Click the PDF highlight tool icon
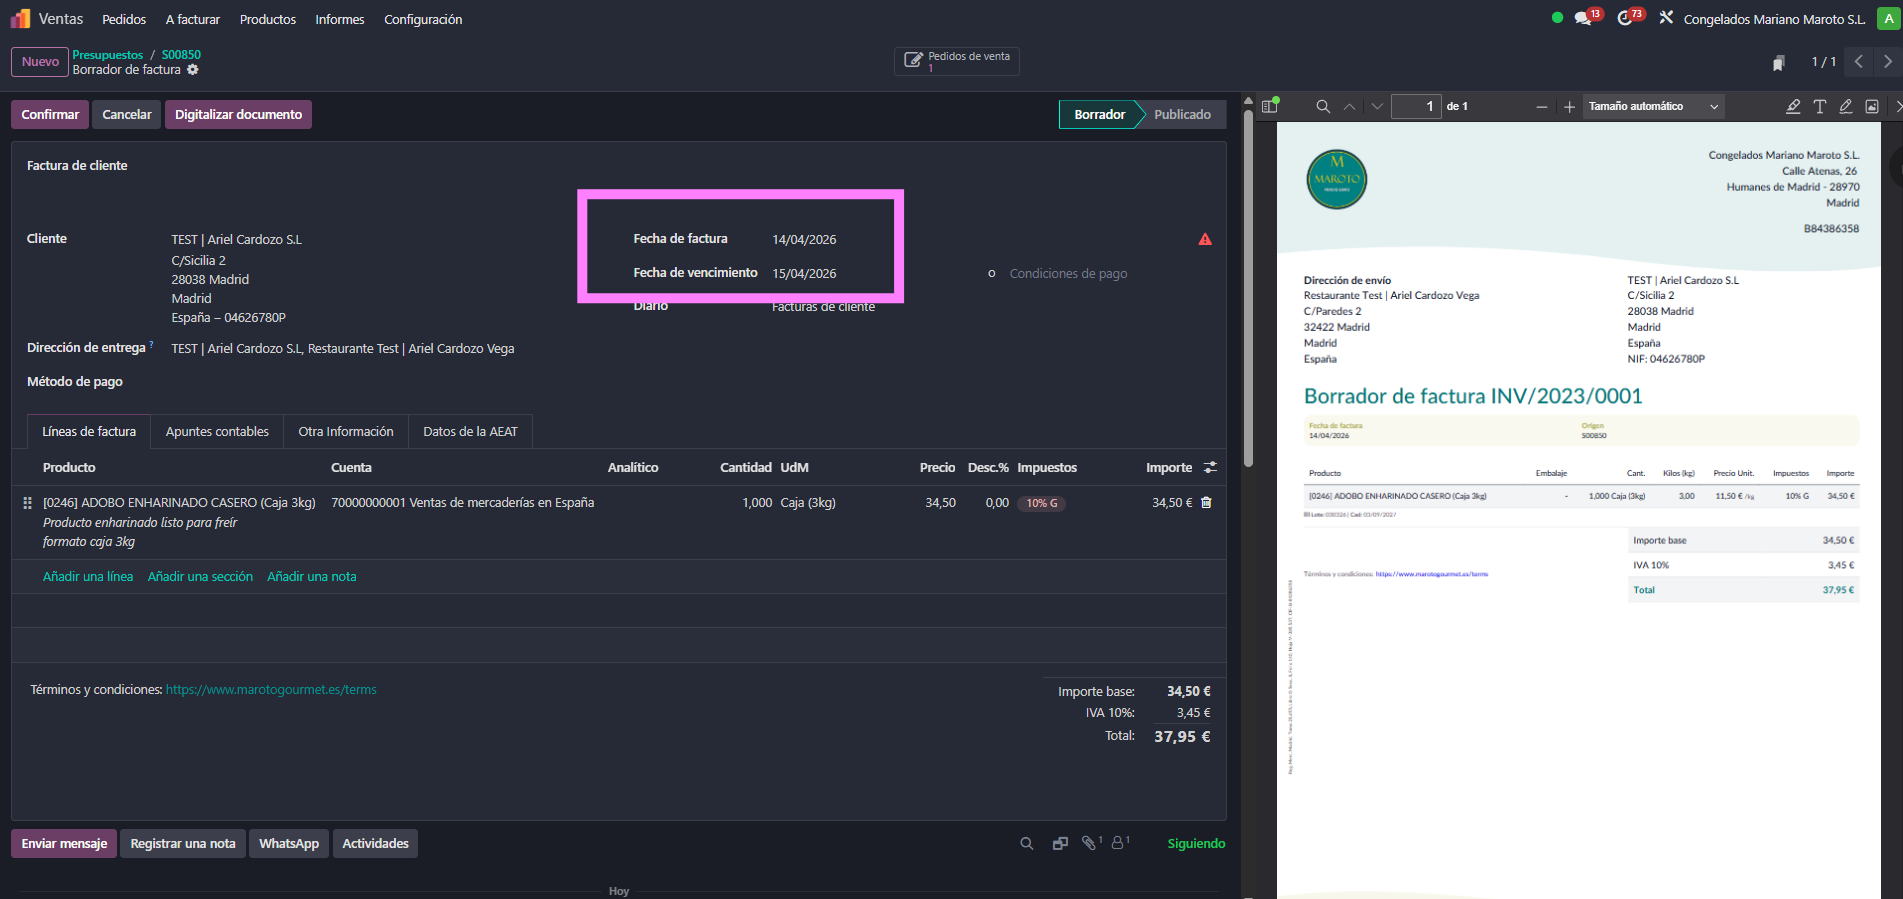This screenshot has width=1903, height=899. point(1793,107)
